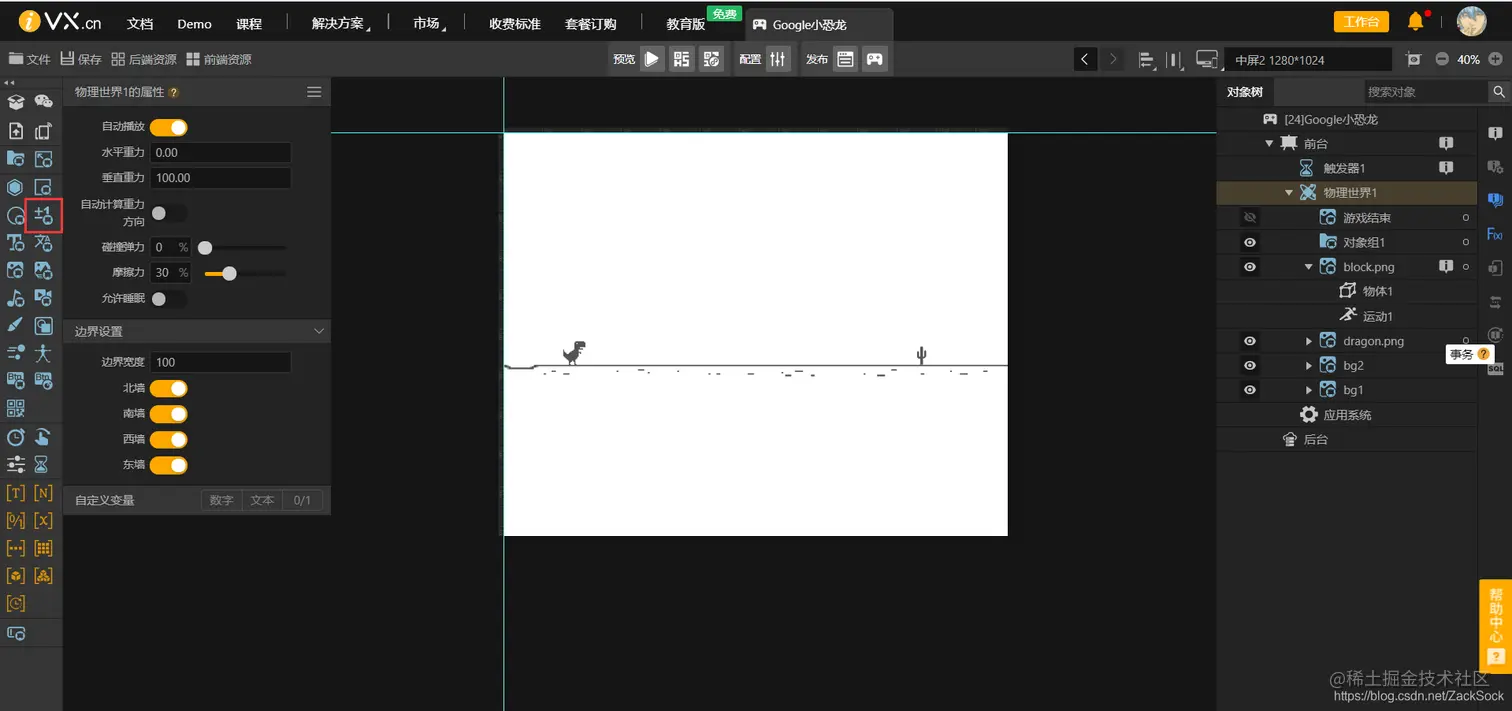Toggle the 东墙 switch
The image size is (1512, 711).
[x=169, y=465]
